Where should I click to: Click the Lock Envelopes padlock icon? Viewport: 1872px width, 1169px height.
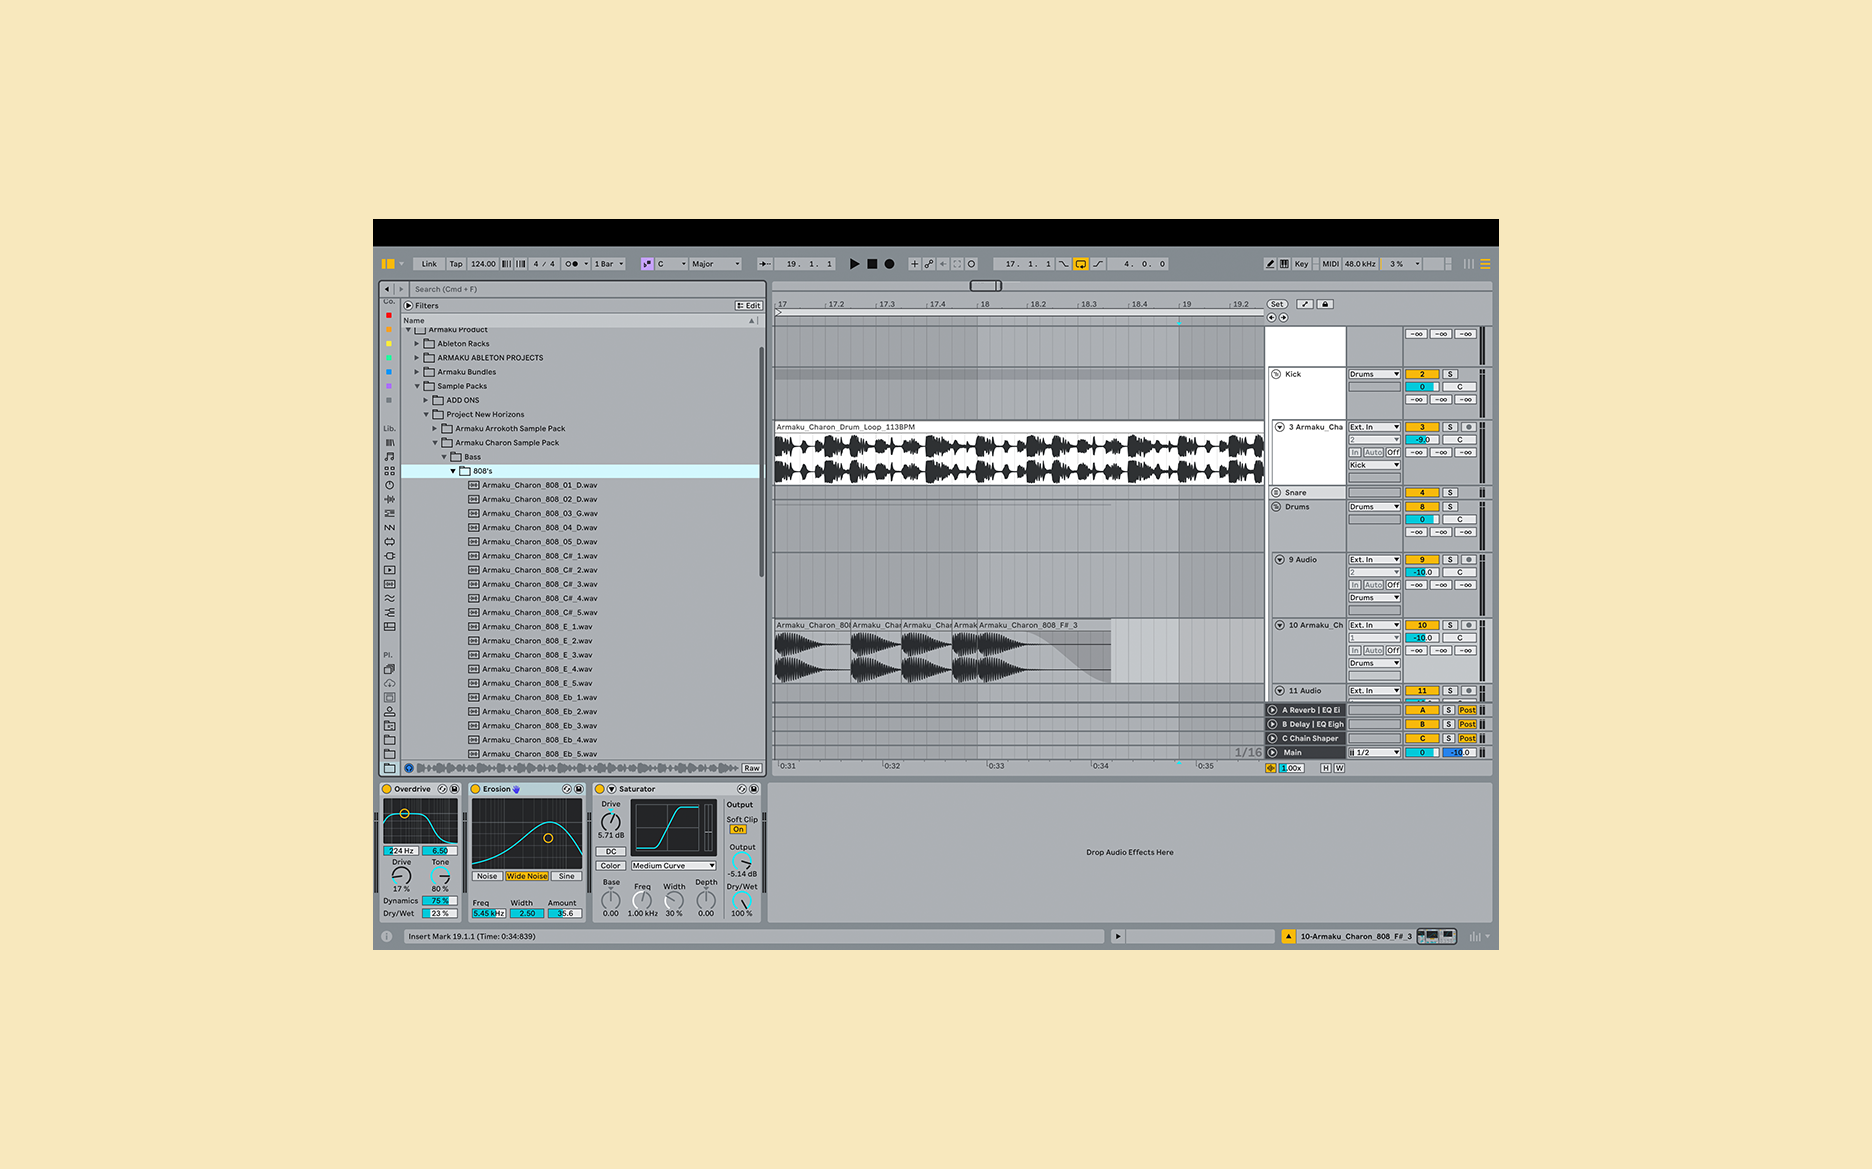(x=1325, y=304)
